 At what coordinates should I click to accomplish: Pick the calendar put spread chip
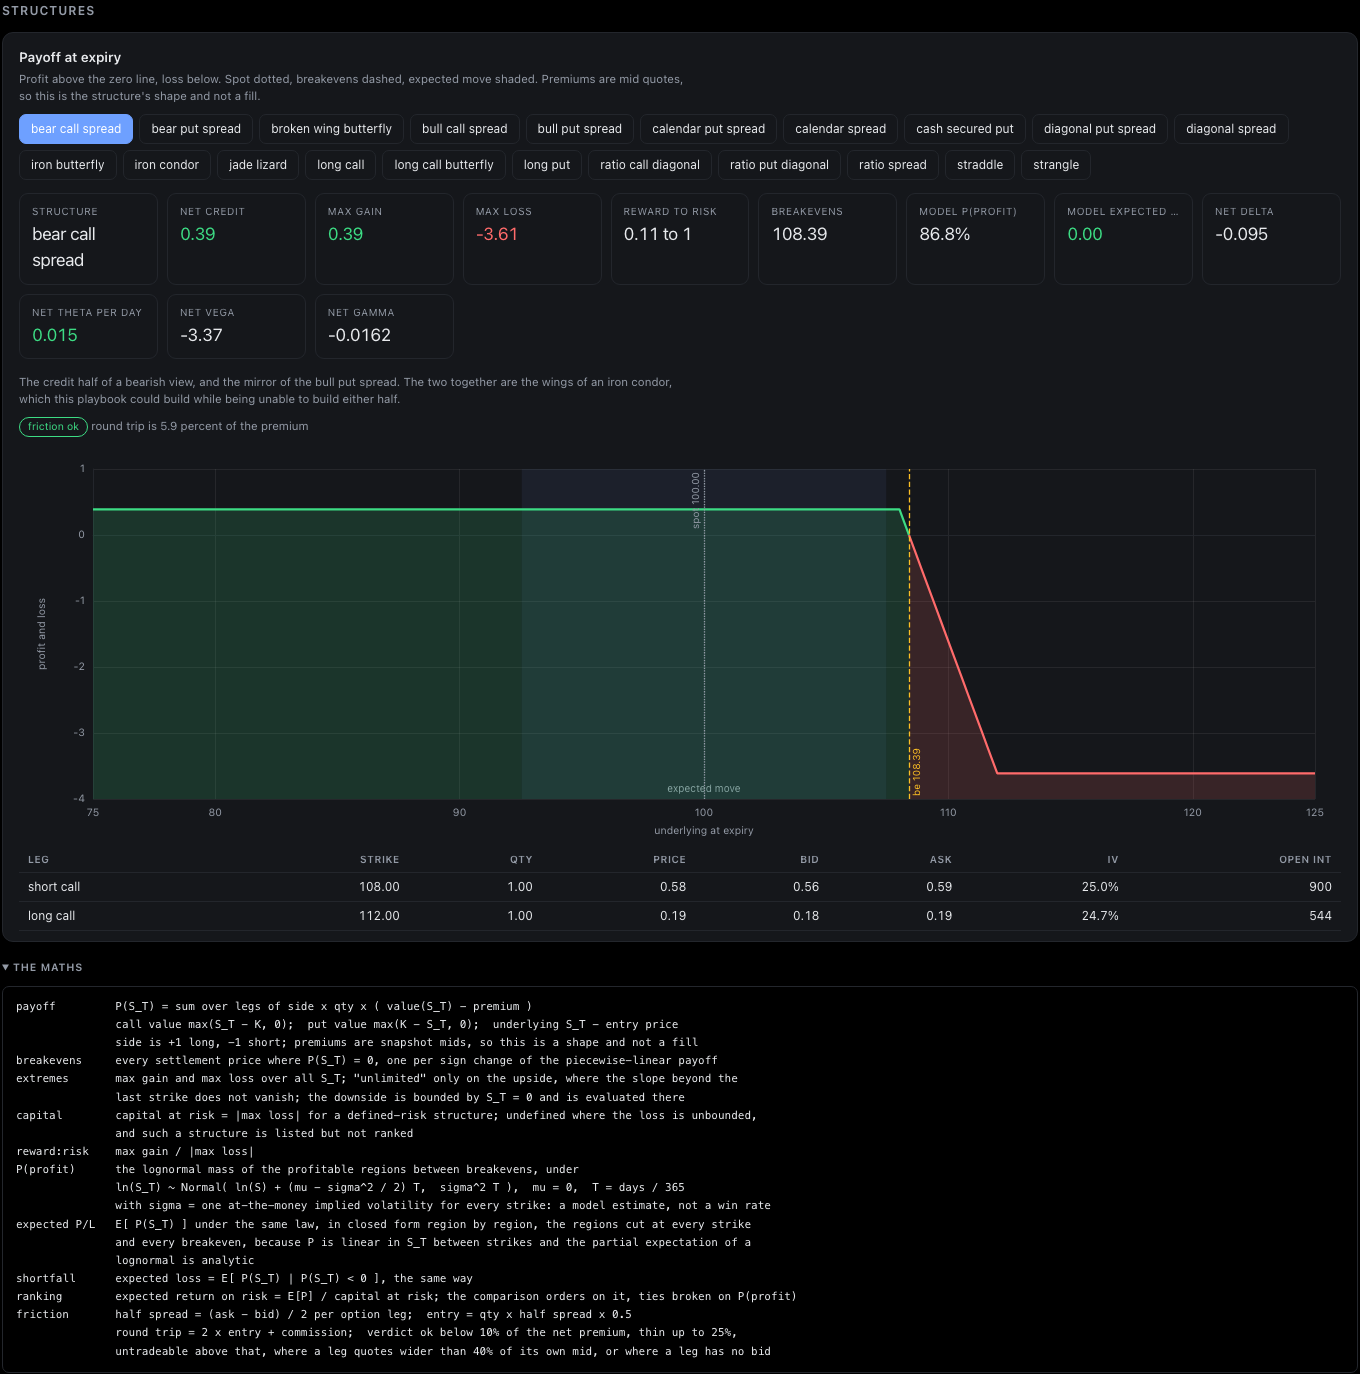pos(708,129)
